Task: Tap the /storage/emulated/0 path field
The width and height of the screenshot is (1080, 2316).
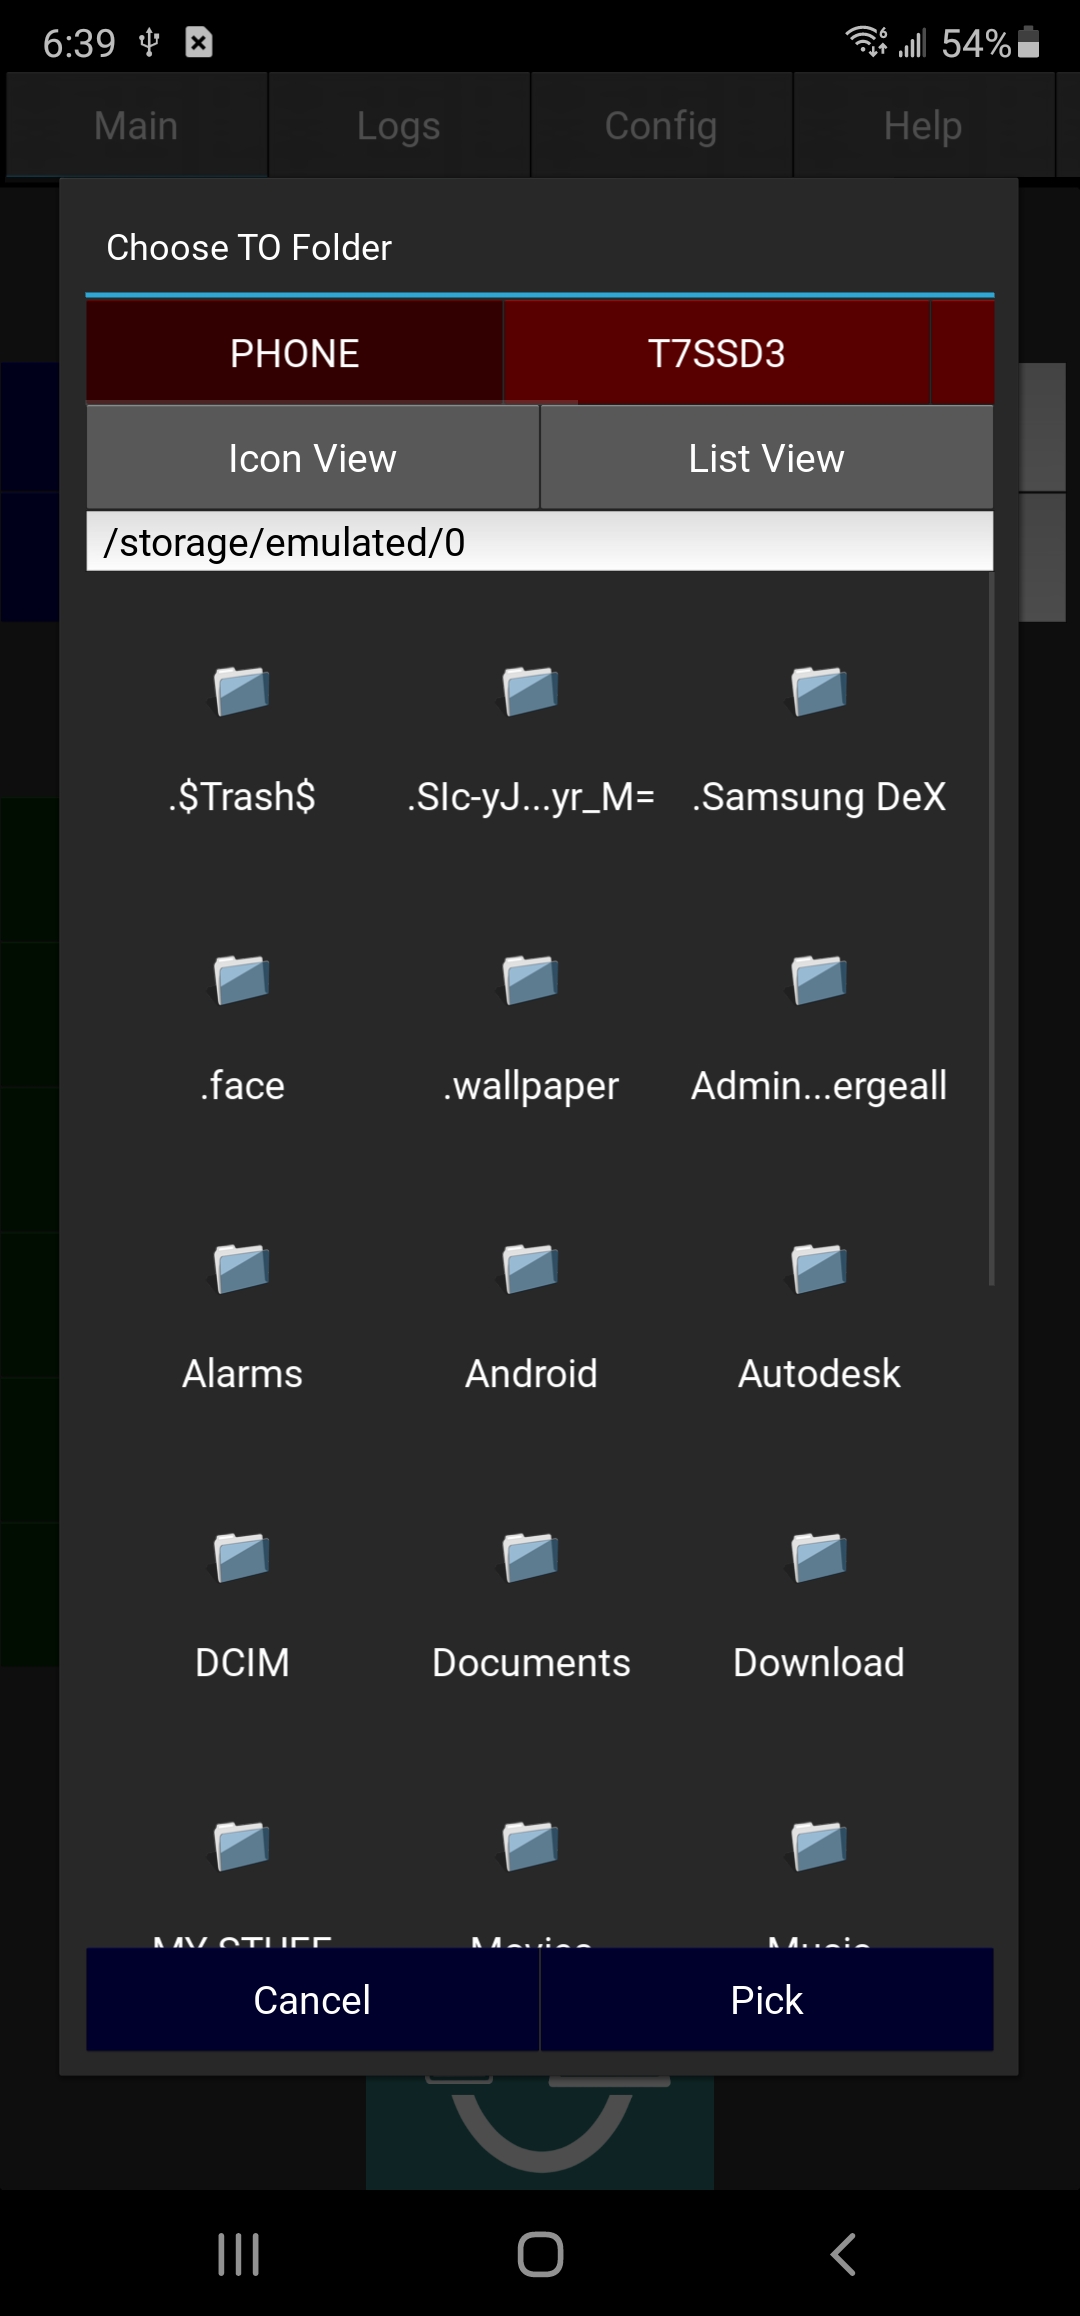Action: tap(540, 542)
